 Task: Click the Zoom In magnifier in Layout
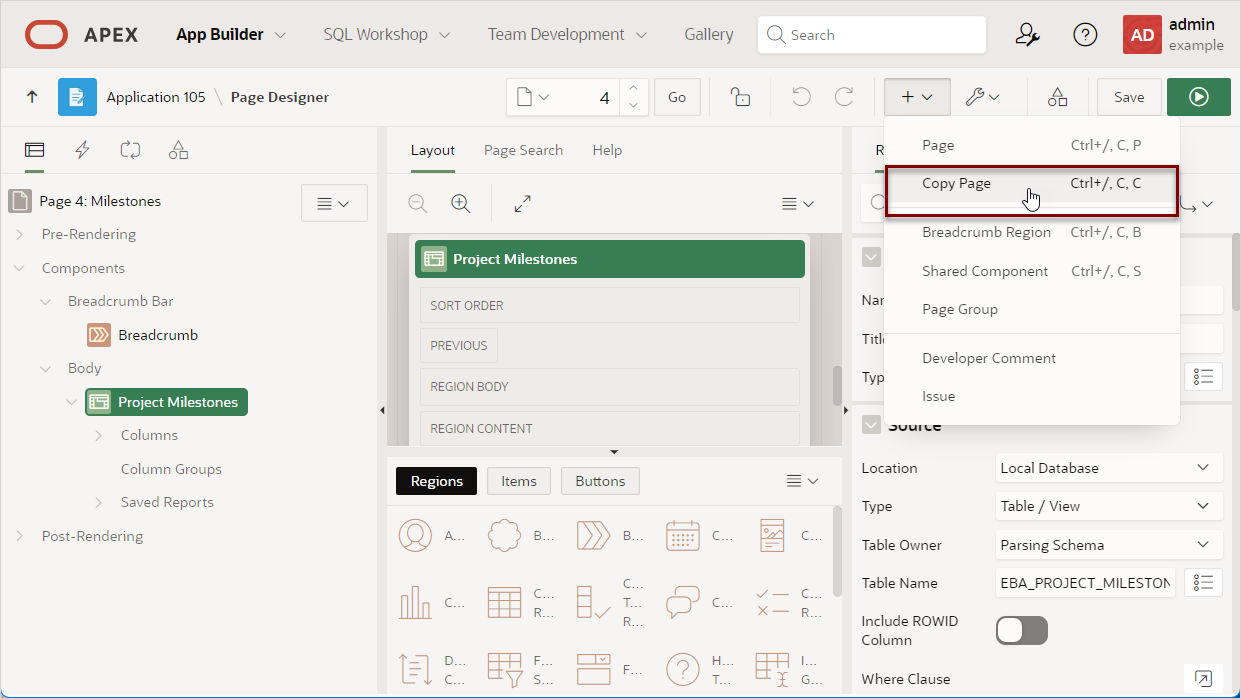pyautogui.click(x=461, y=203)
